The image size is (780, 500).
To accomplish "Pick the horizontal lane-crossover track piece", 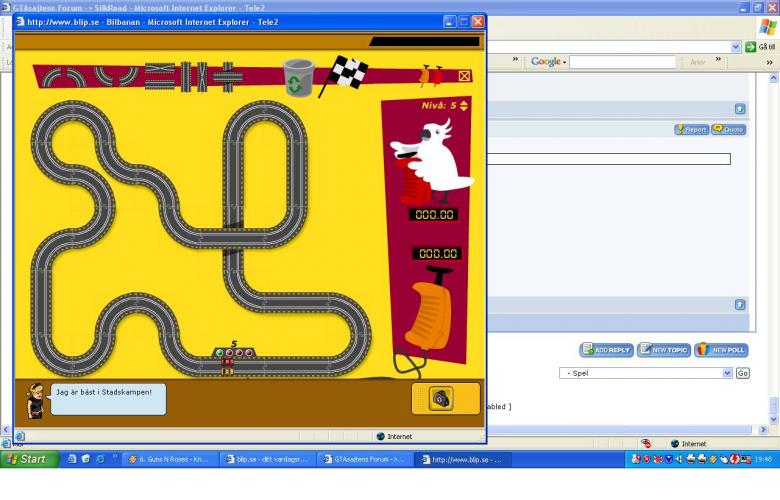I will tap(160, 68).
